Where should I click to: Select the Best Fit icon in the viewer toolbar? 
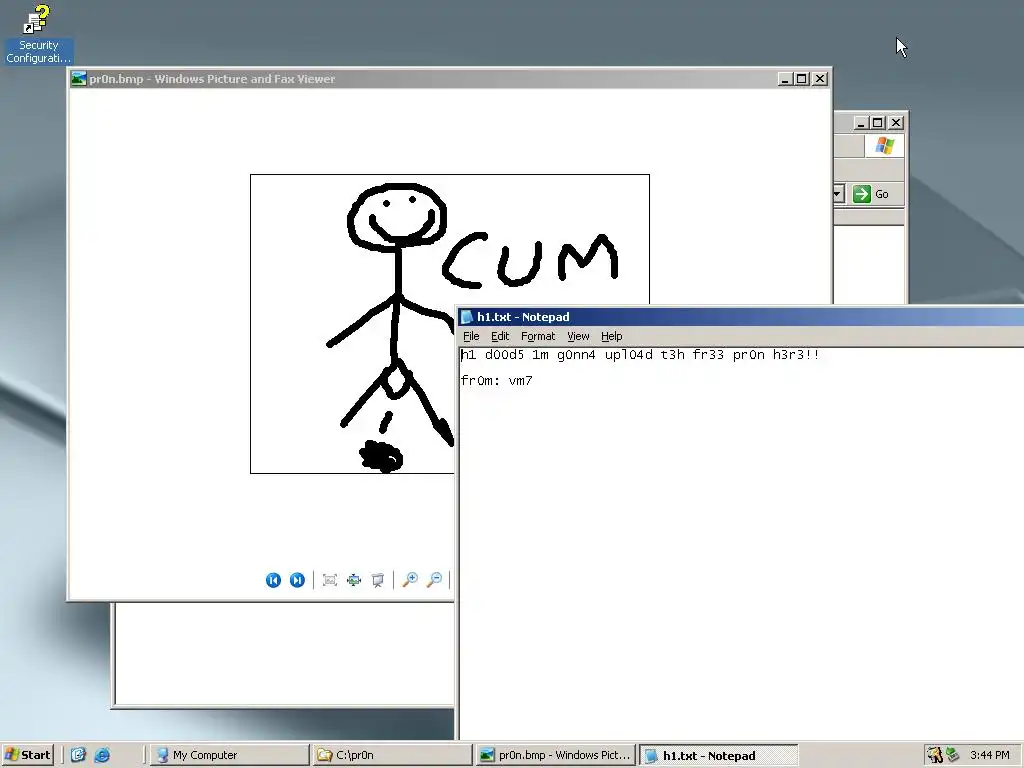click(x=330, y=580)
